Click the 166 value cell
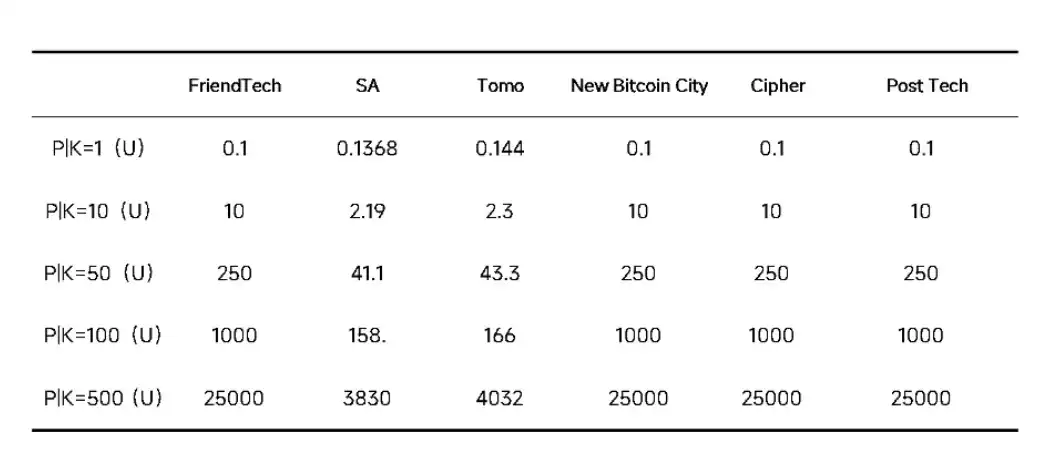This screenshot has height=451, width=1047. click(500, 335)
